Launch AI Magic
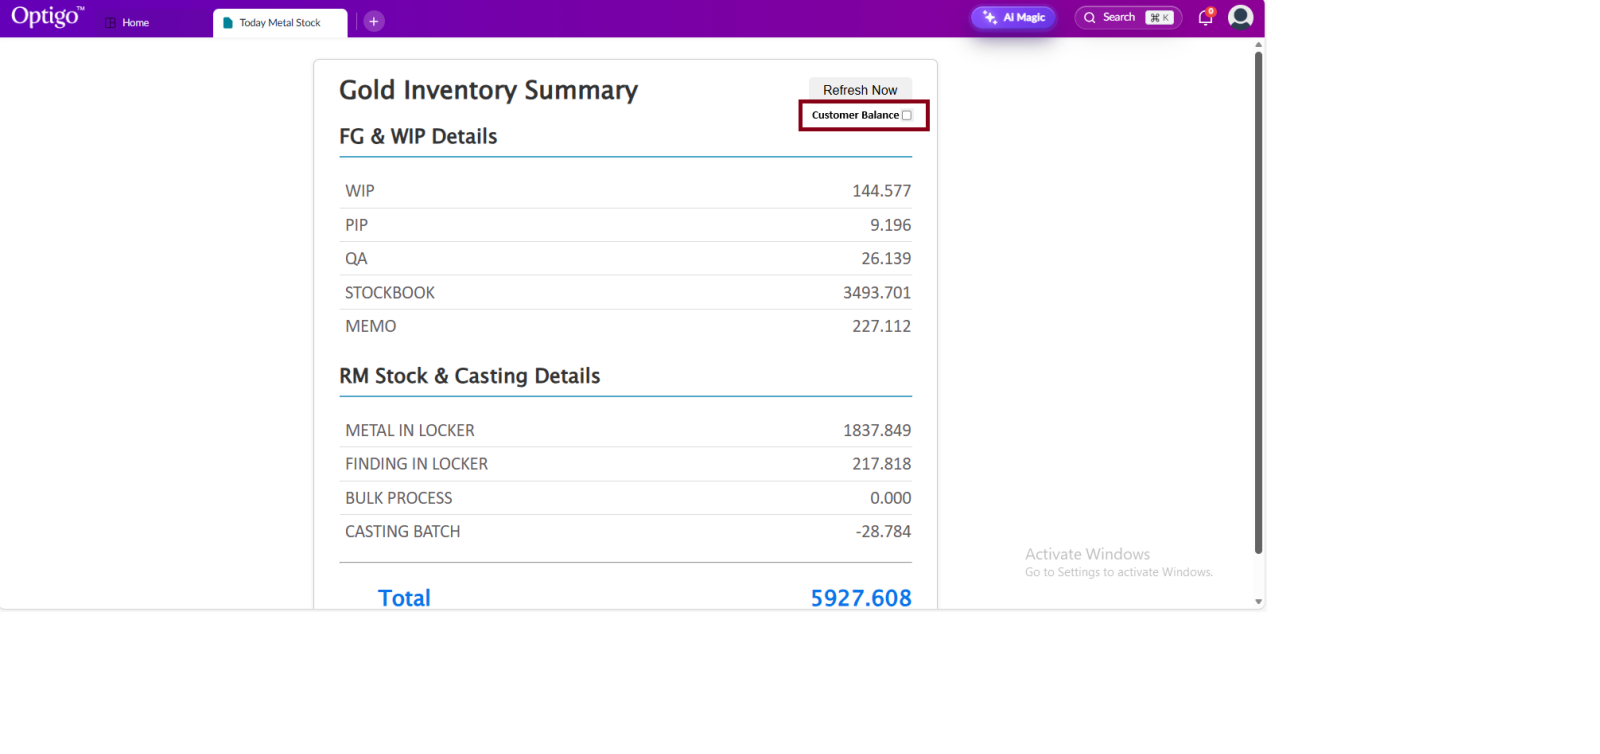The image size is (1600, 754). pos(1013,17)
